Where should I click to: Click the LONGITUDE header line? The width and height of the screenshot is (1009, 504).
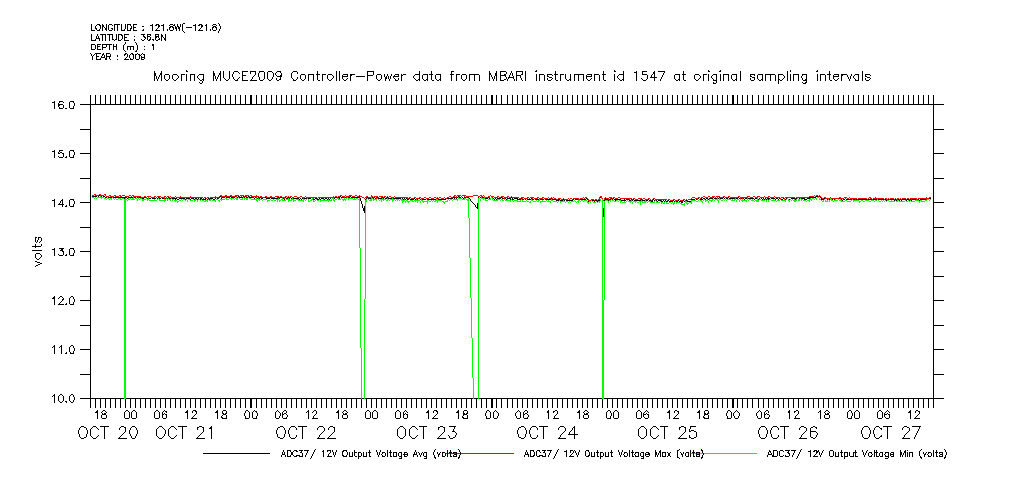point(155,27)
